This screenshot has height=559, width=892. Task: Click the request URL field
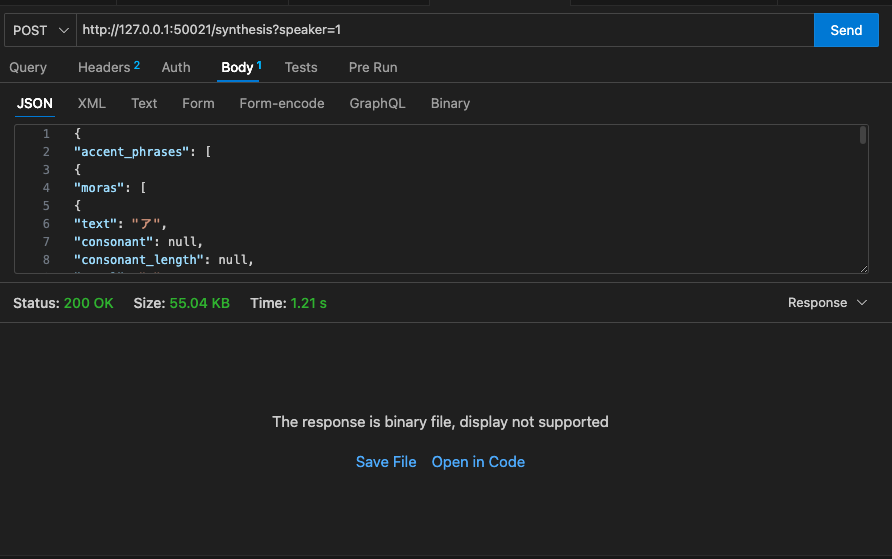(445, 30)
